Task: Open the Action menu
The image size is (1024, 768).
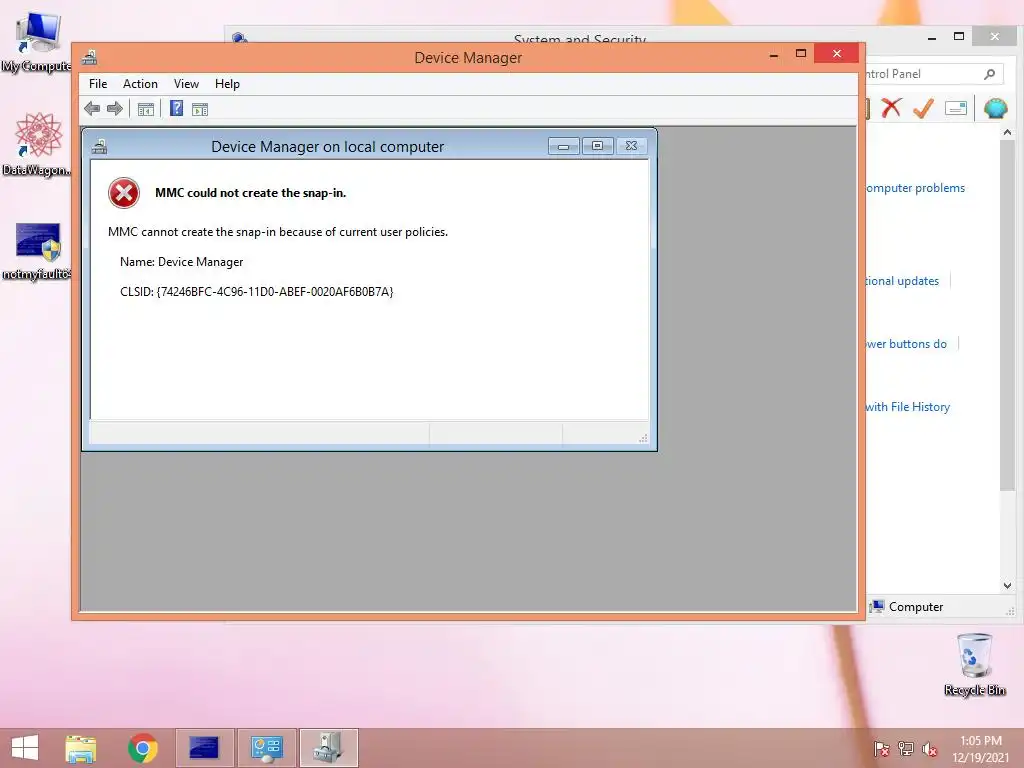Action: pos(140,84)
